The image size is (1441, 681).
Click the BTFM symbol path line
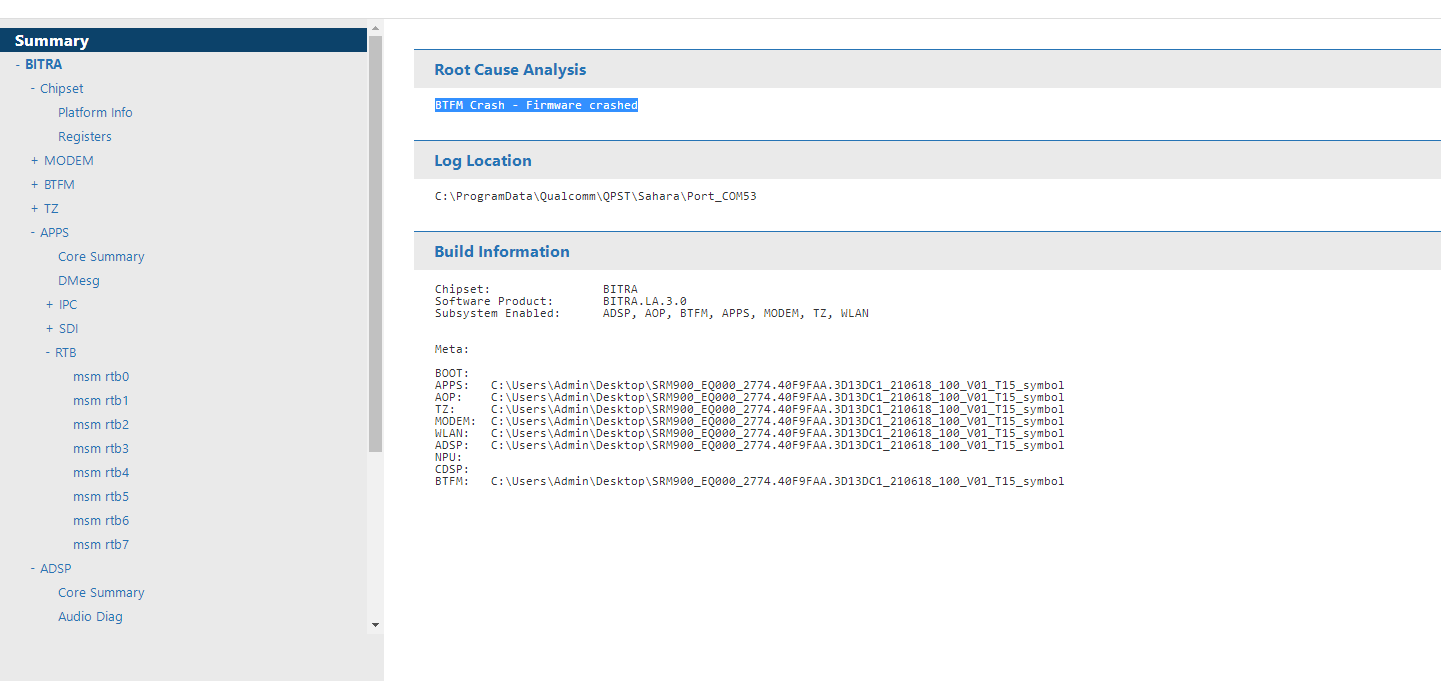point(750,481)
